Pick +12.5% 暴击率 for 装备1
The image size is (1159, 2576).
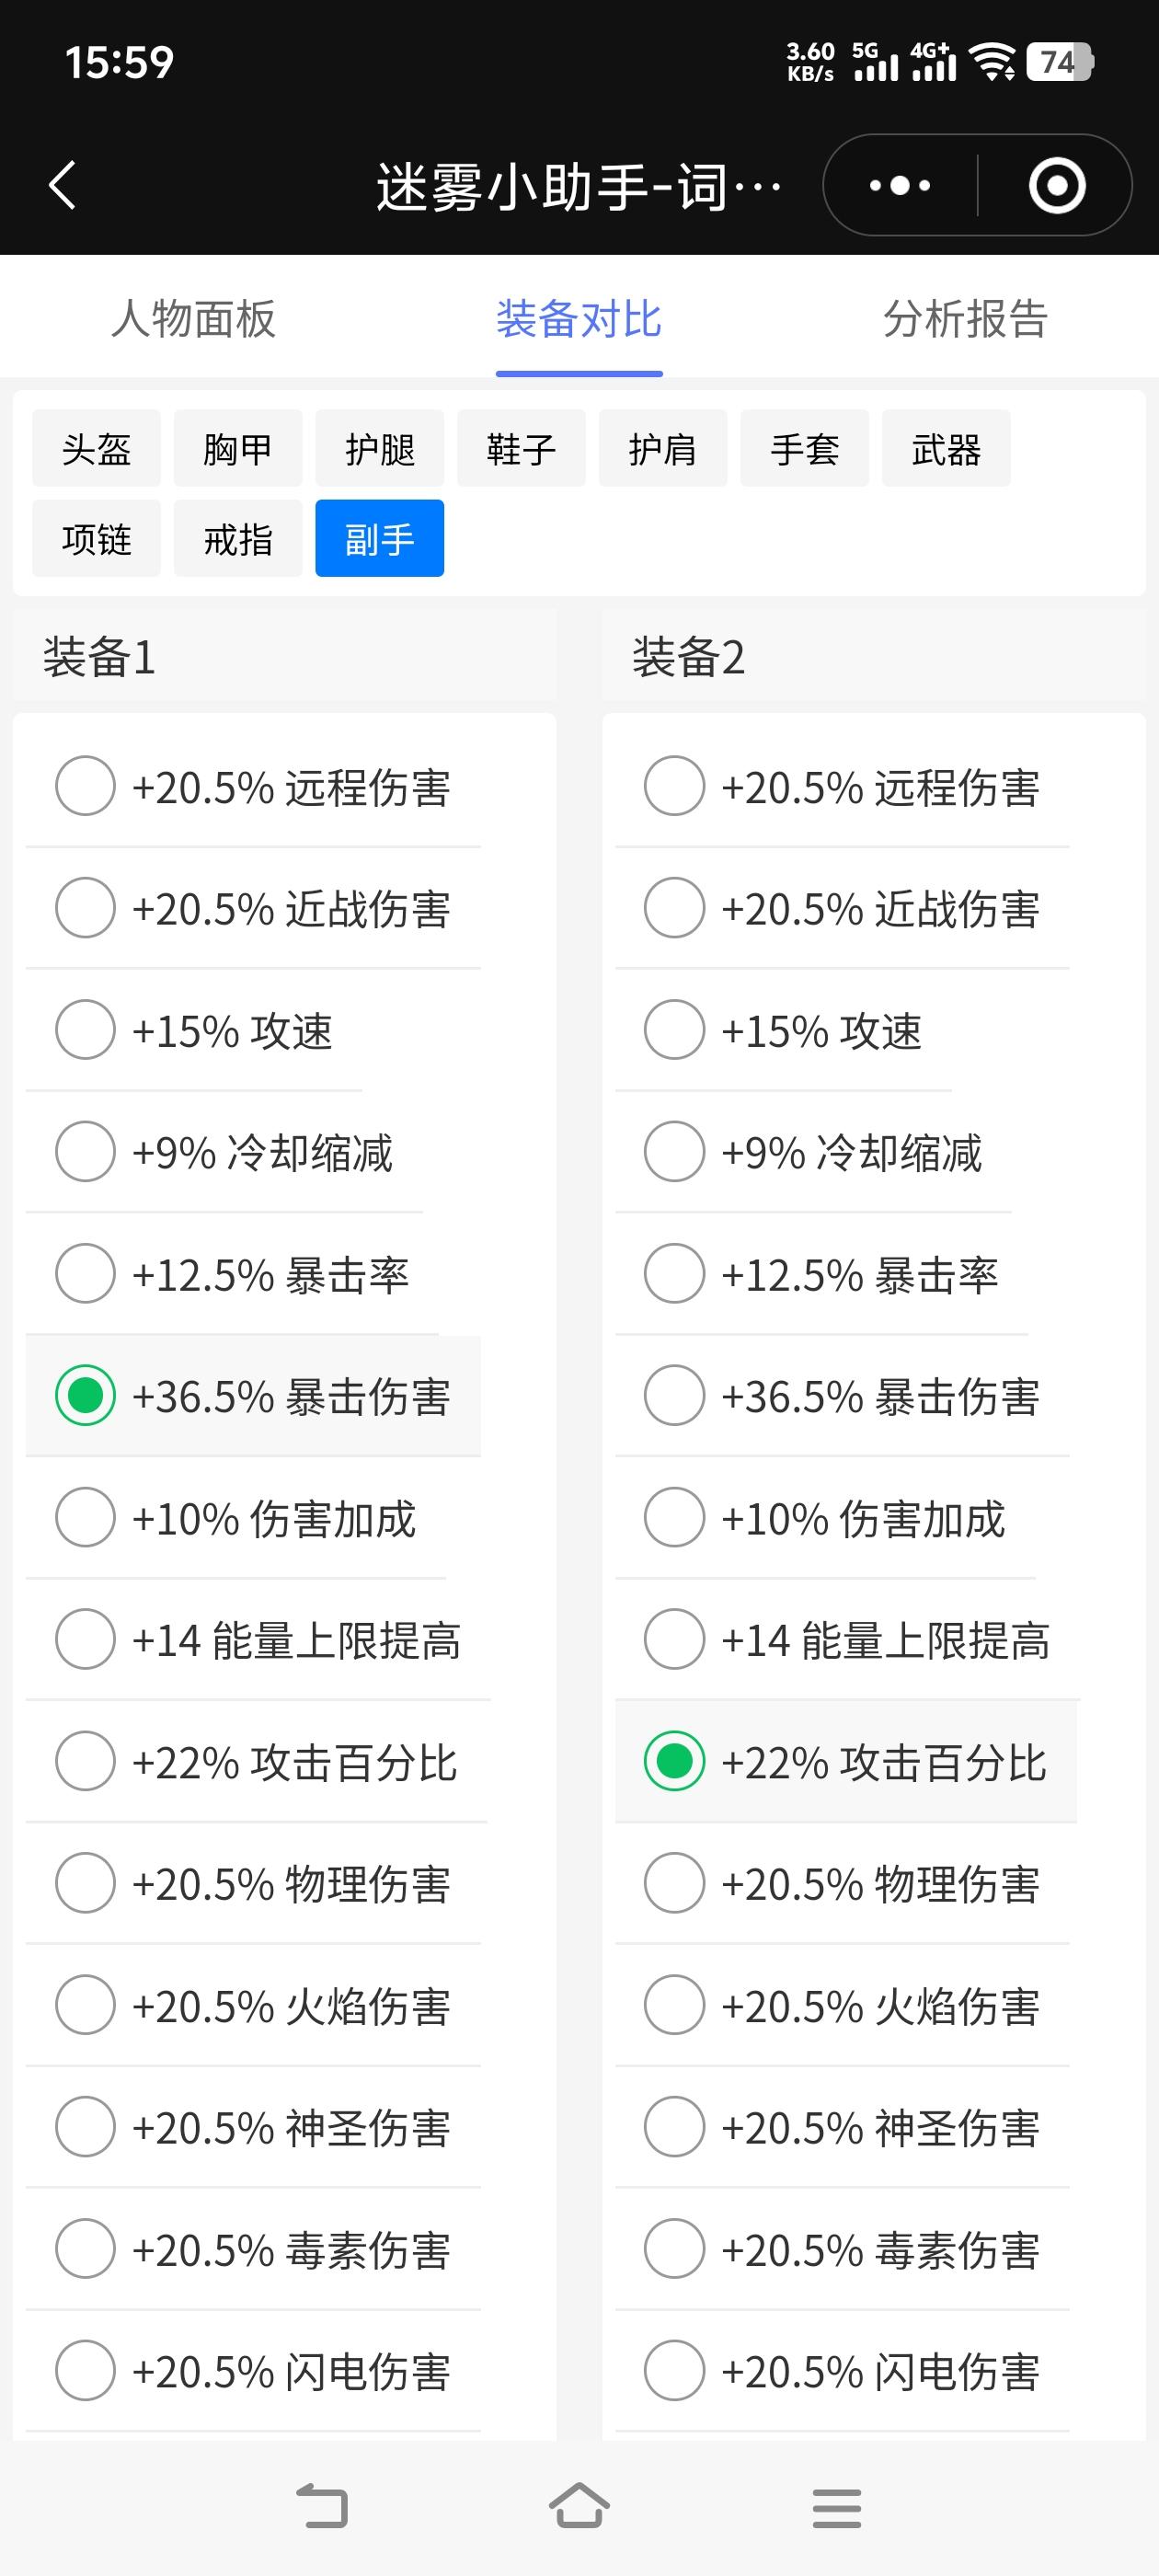click(x=232, y=1274)
